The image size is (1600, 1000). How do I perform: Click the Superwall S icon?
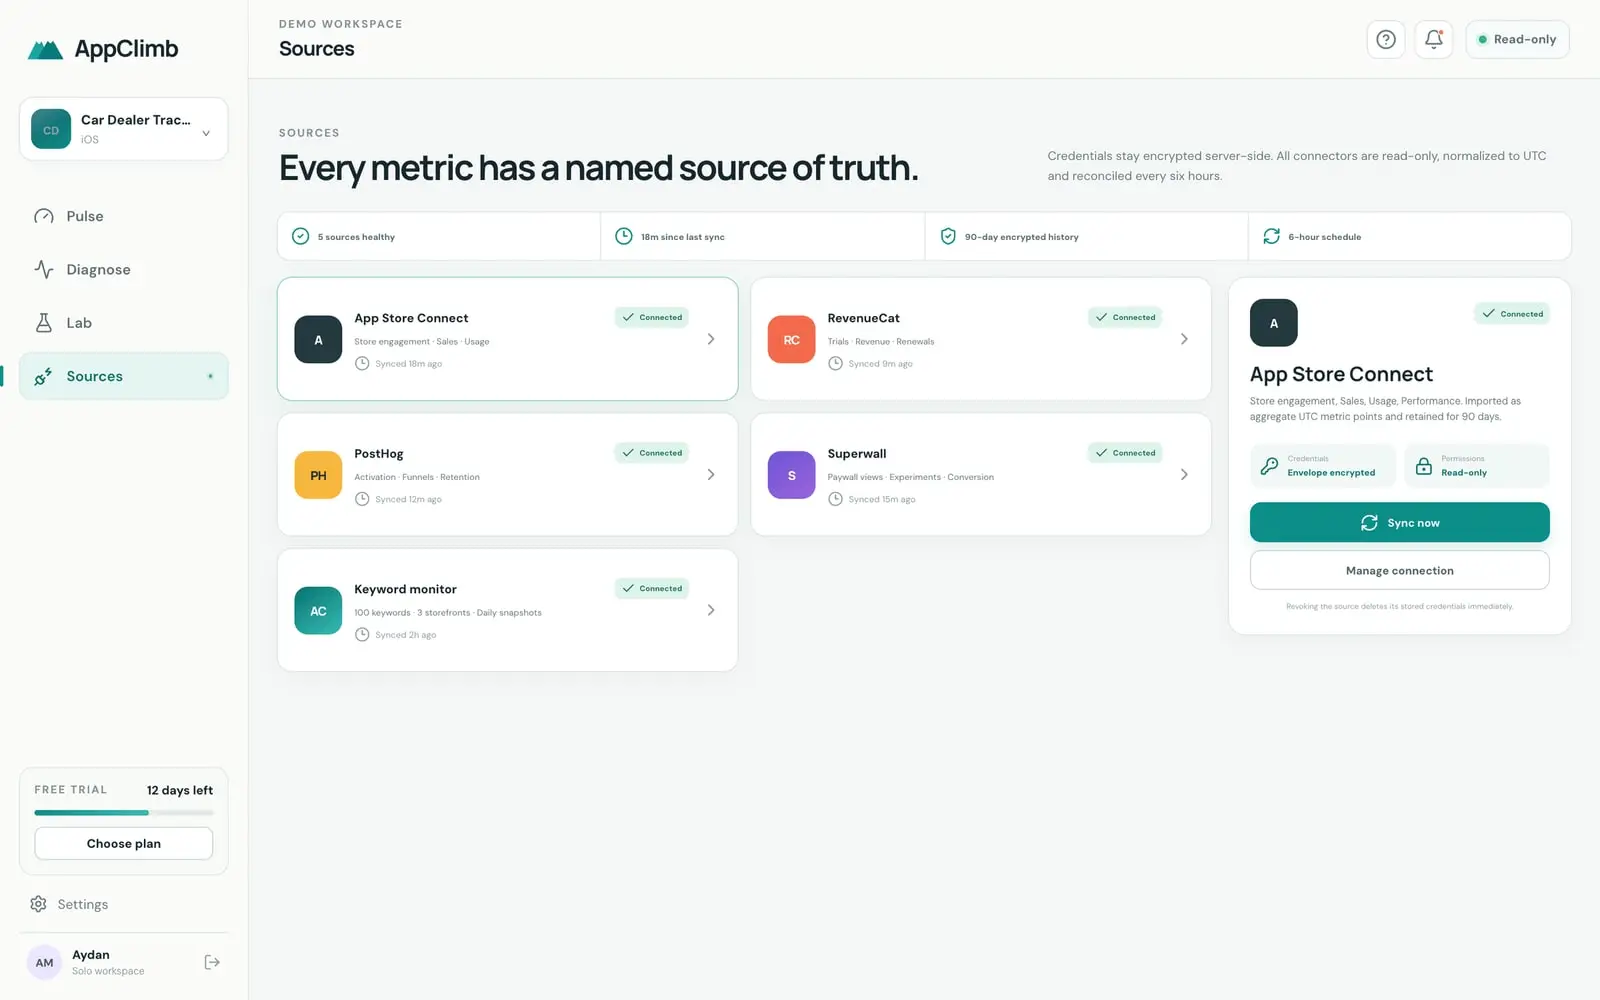pos(791,475)
